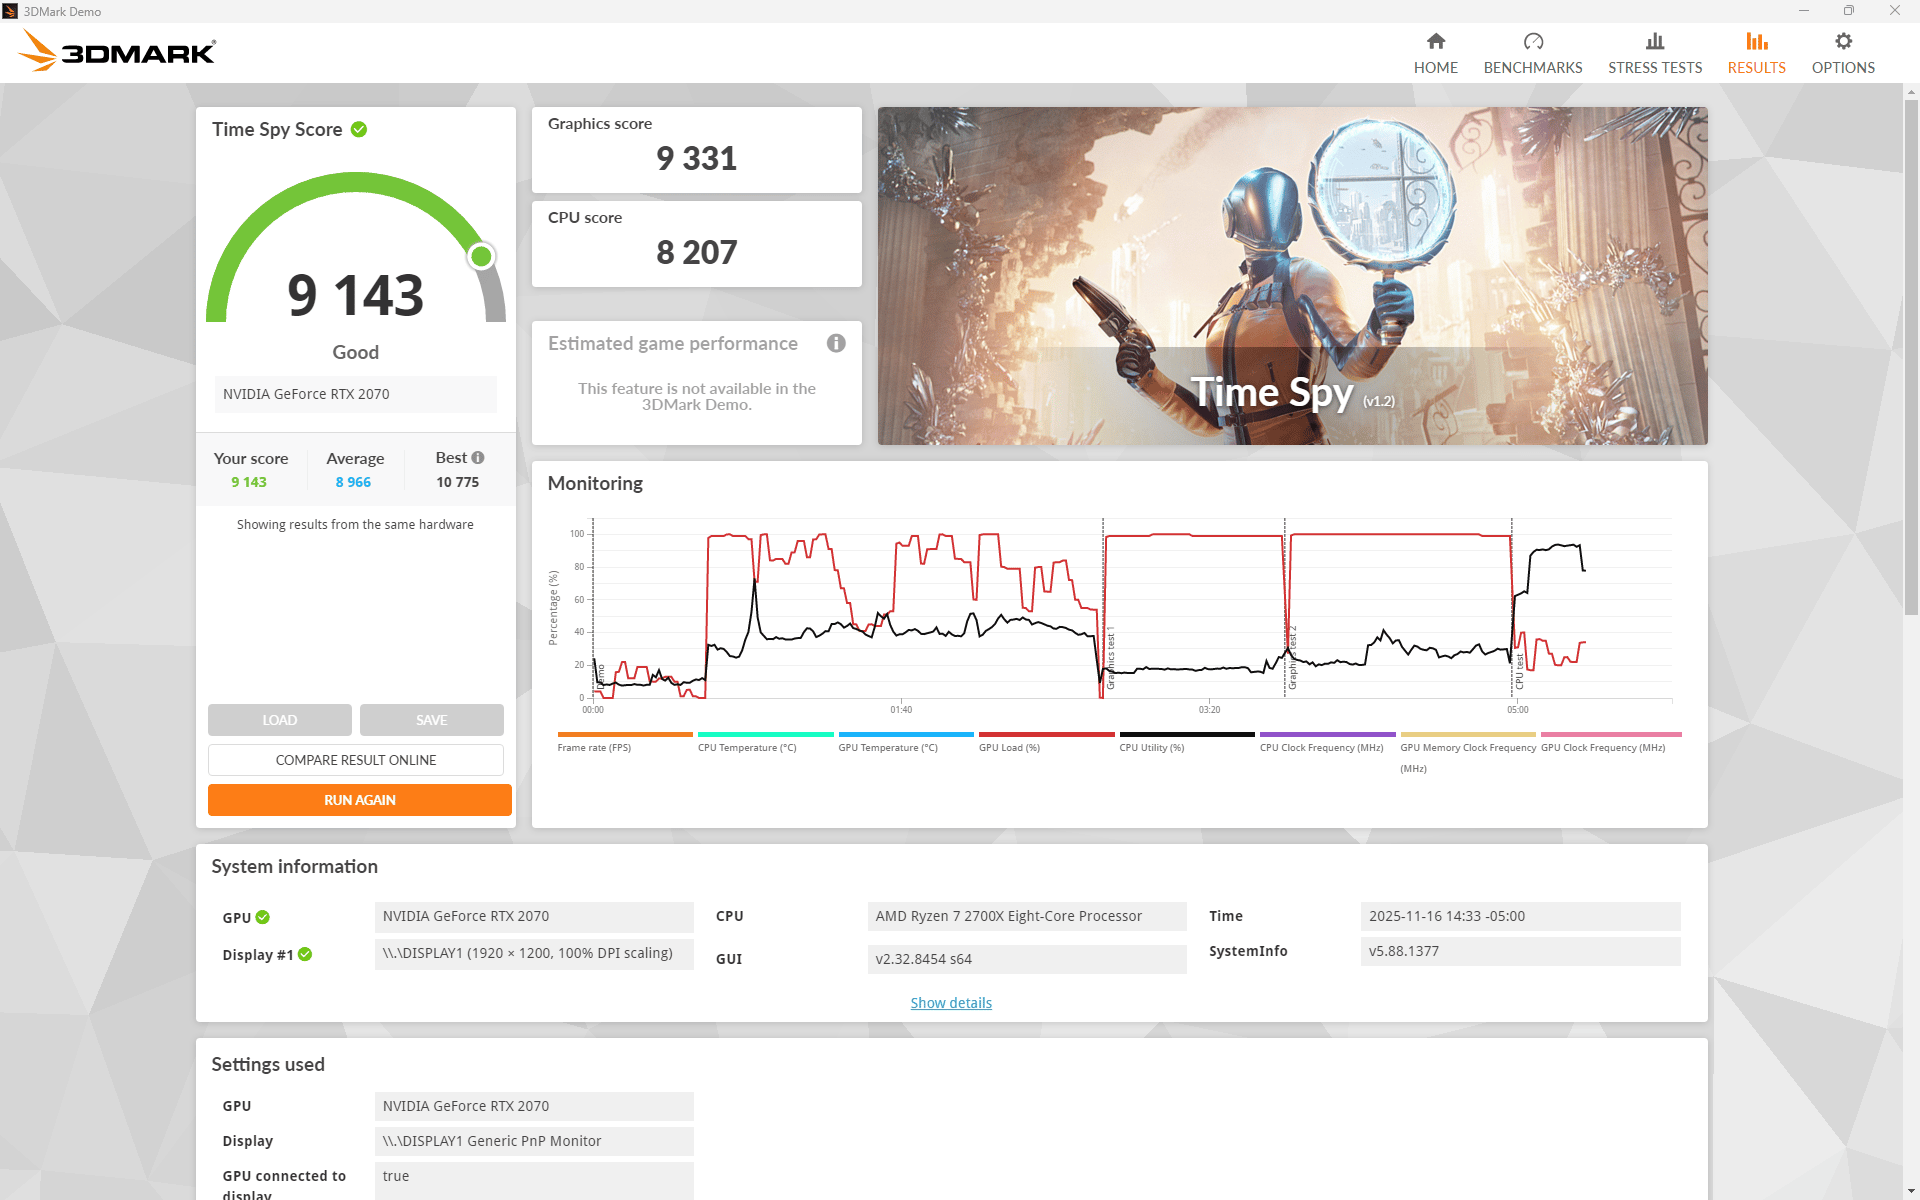Click the HOME menu label
The image size is (1920, 1200).
coord(1435,68)
